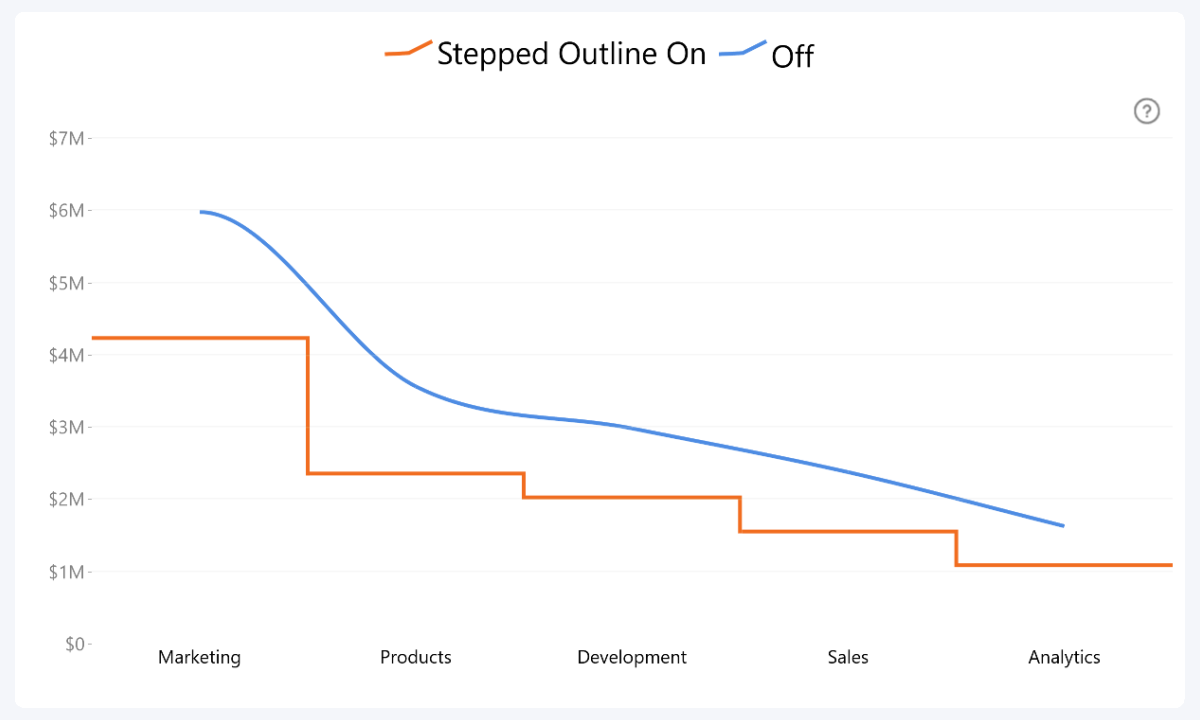
Task: Toggle the Stepped Outline On legend label
Action: pyautogui.click(x=571, y=53)
